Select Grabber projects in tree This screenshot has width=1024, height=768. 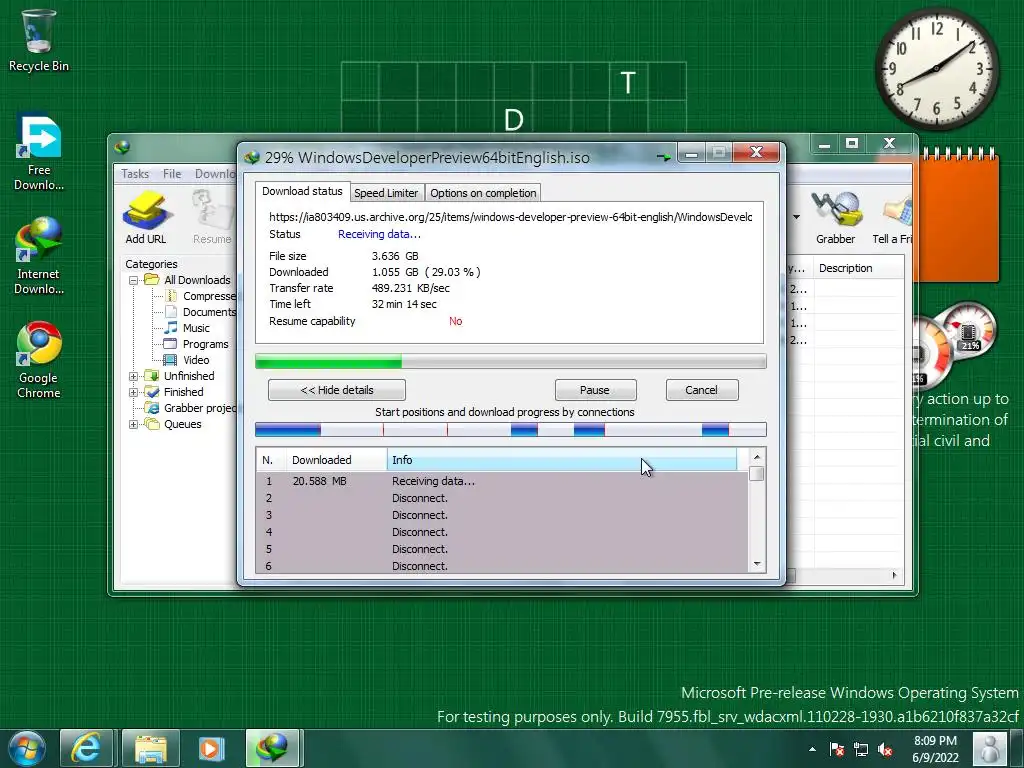click(x=191, y=408)
